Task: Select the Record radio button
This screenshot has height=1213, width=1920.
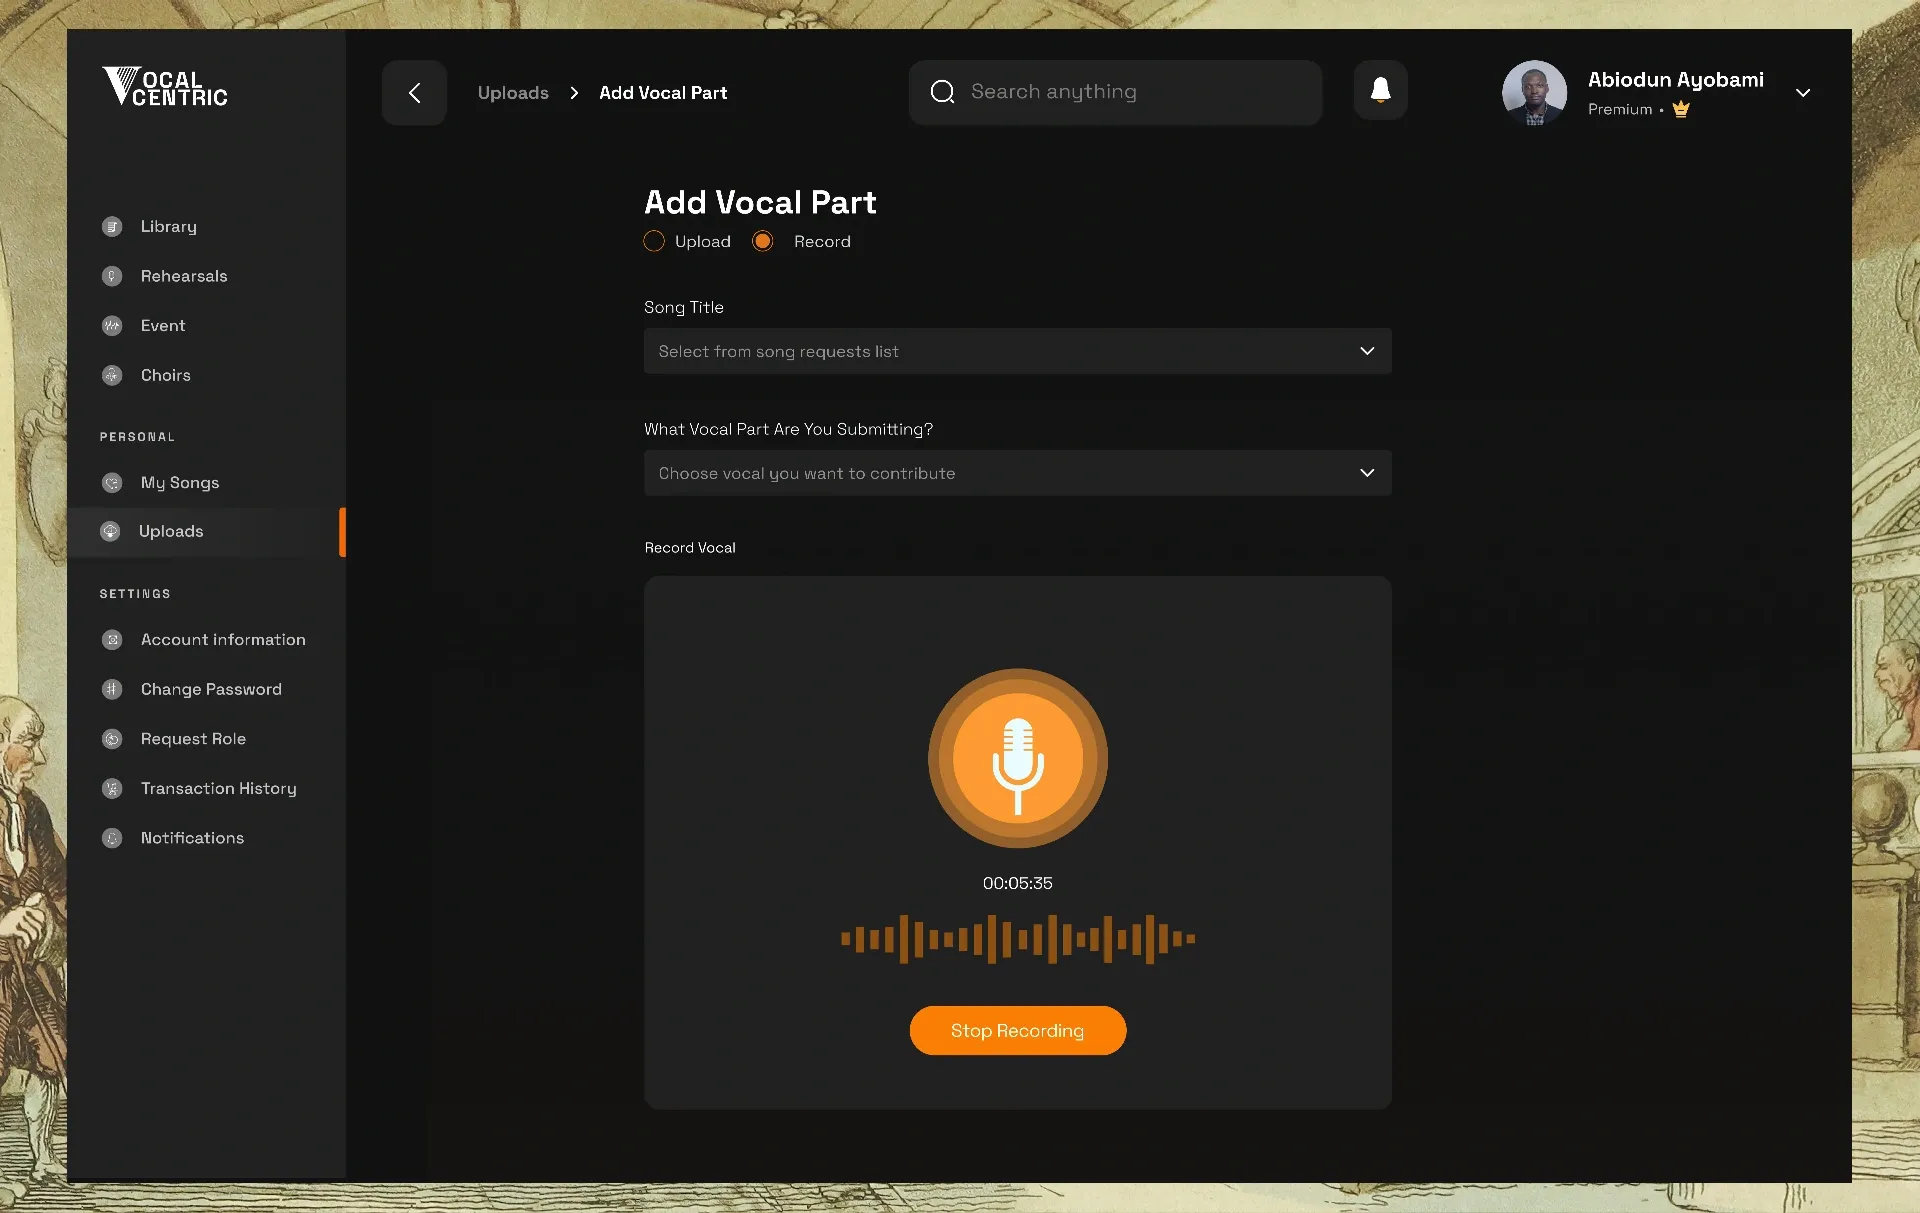Action: pos(763,242)
